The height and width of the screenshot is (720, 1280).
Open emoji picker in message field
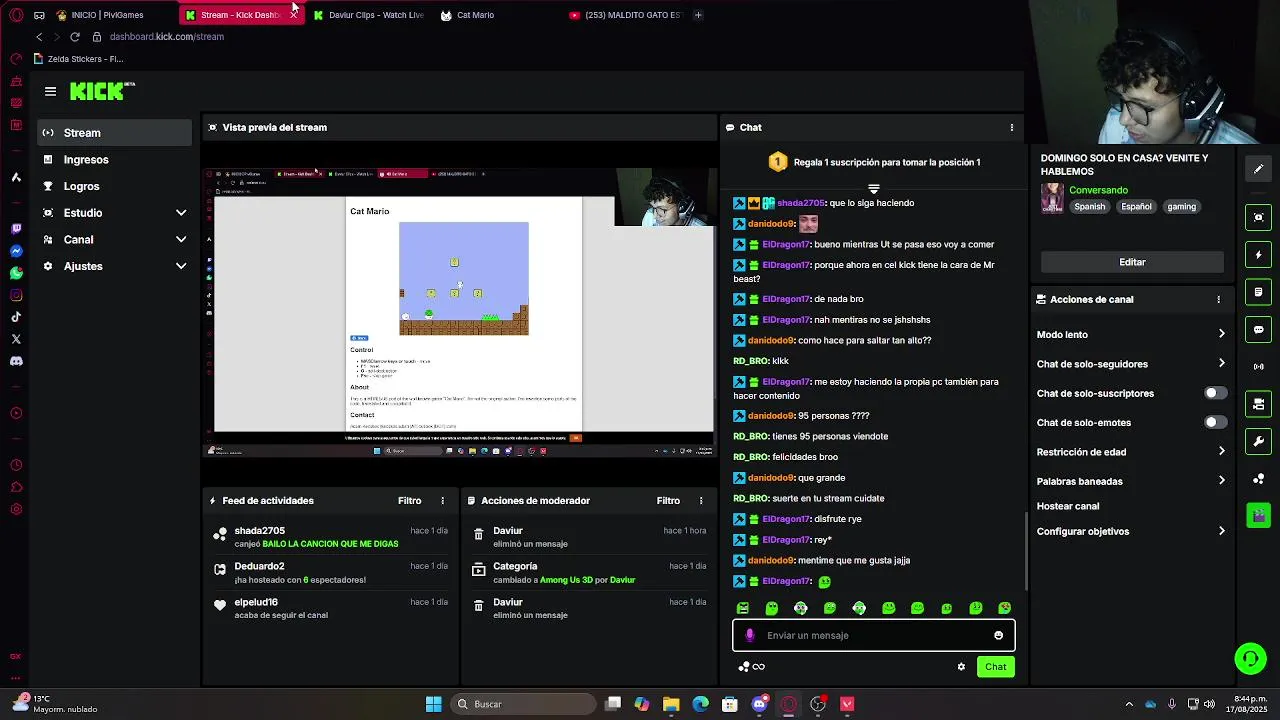tap(998, 635)
